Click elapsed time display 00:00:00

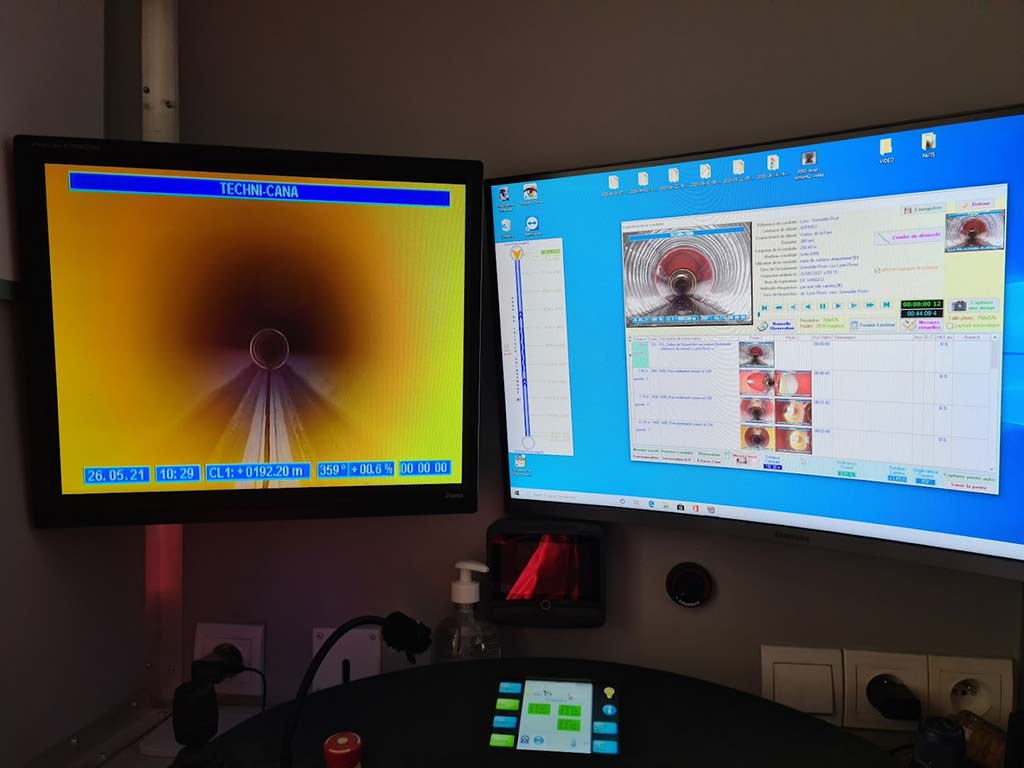[921, 304]
